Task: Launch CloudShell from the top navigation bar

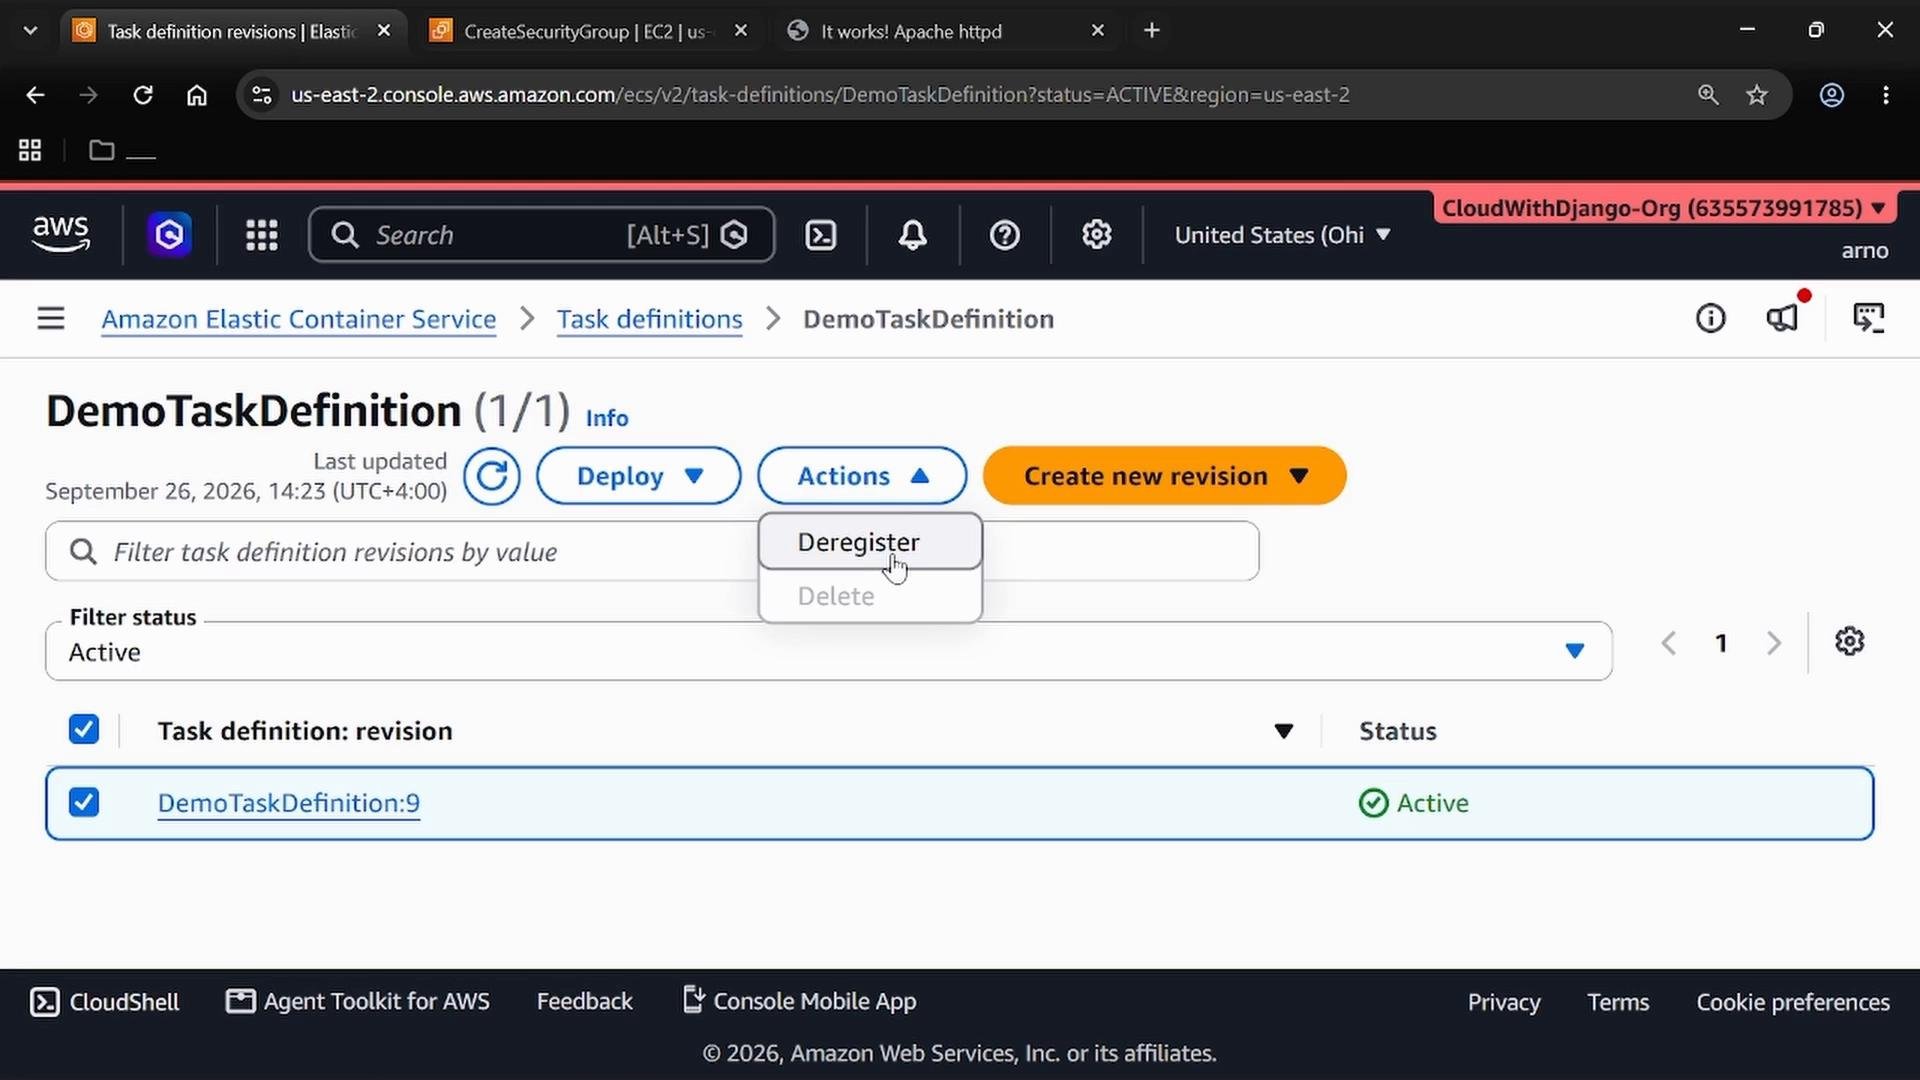Action: [821, 235]
